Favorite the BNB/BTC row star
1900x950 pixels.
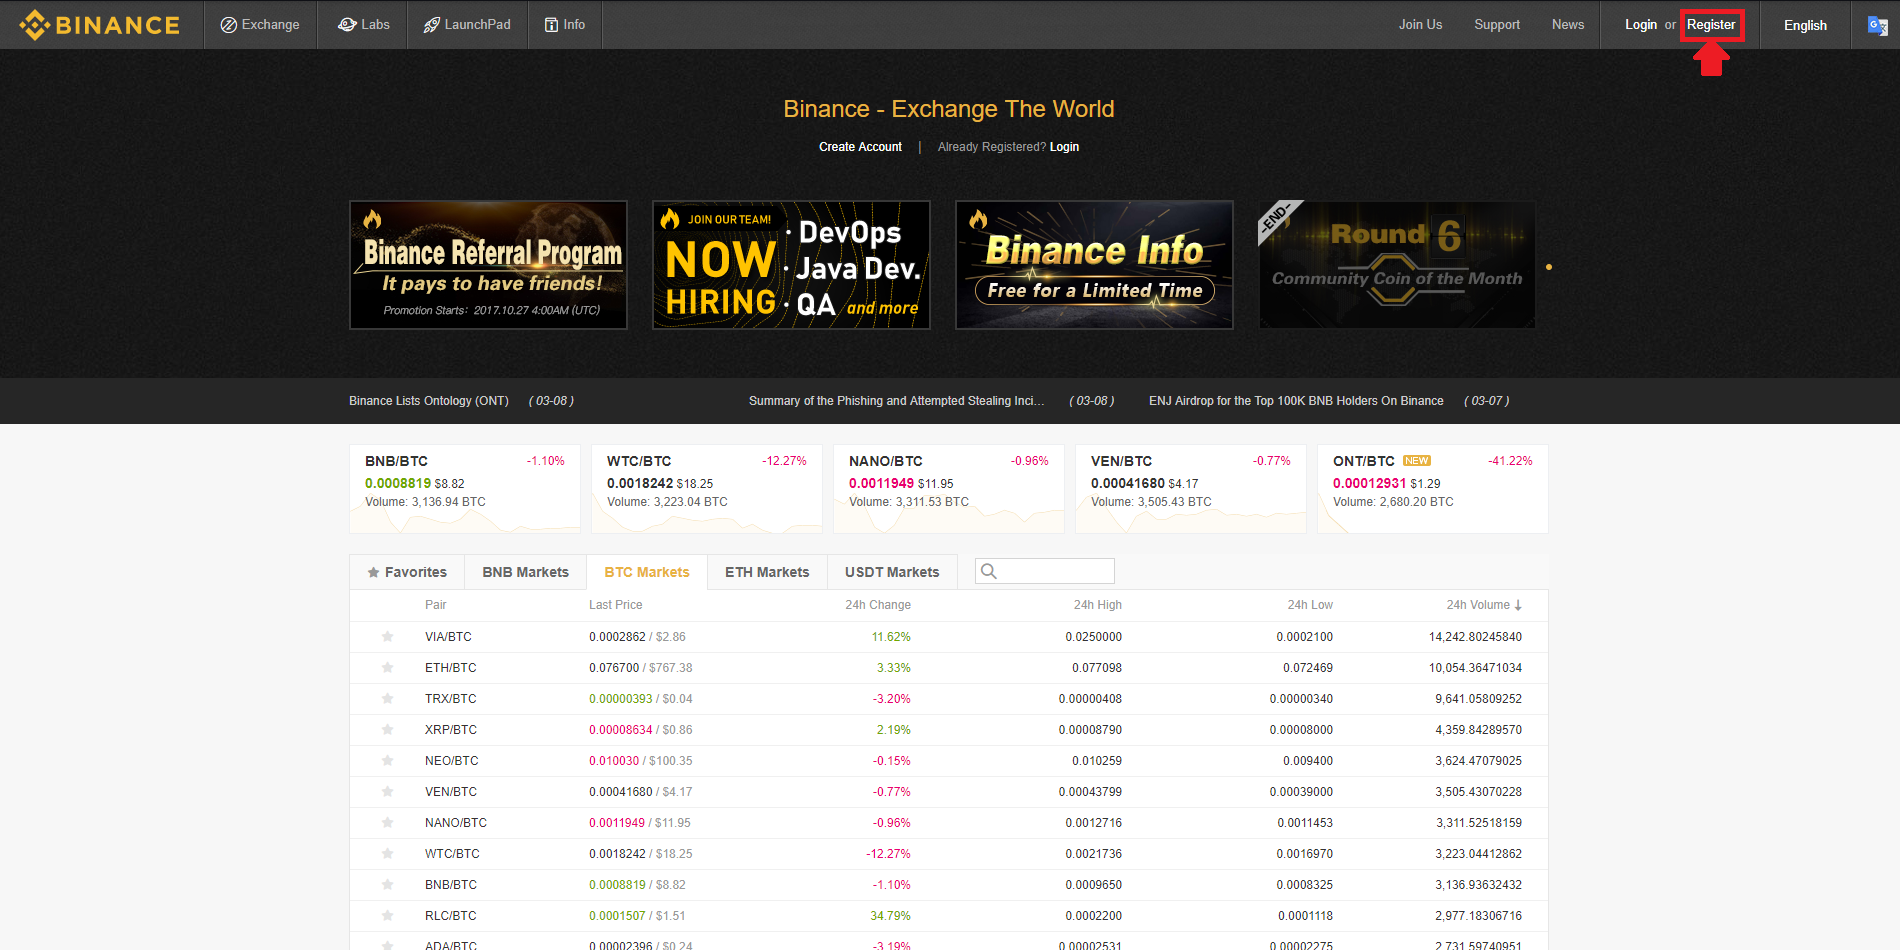[388, 885]
